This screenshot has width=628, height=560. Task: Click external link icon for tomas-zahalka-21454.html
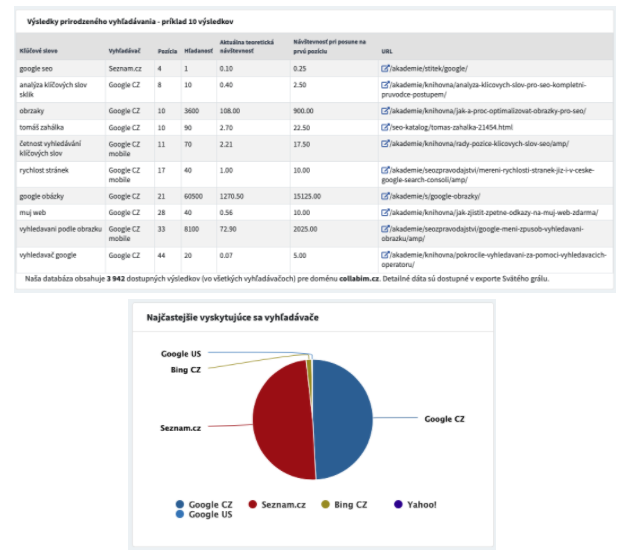point(385,127)
